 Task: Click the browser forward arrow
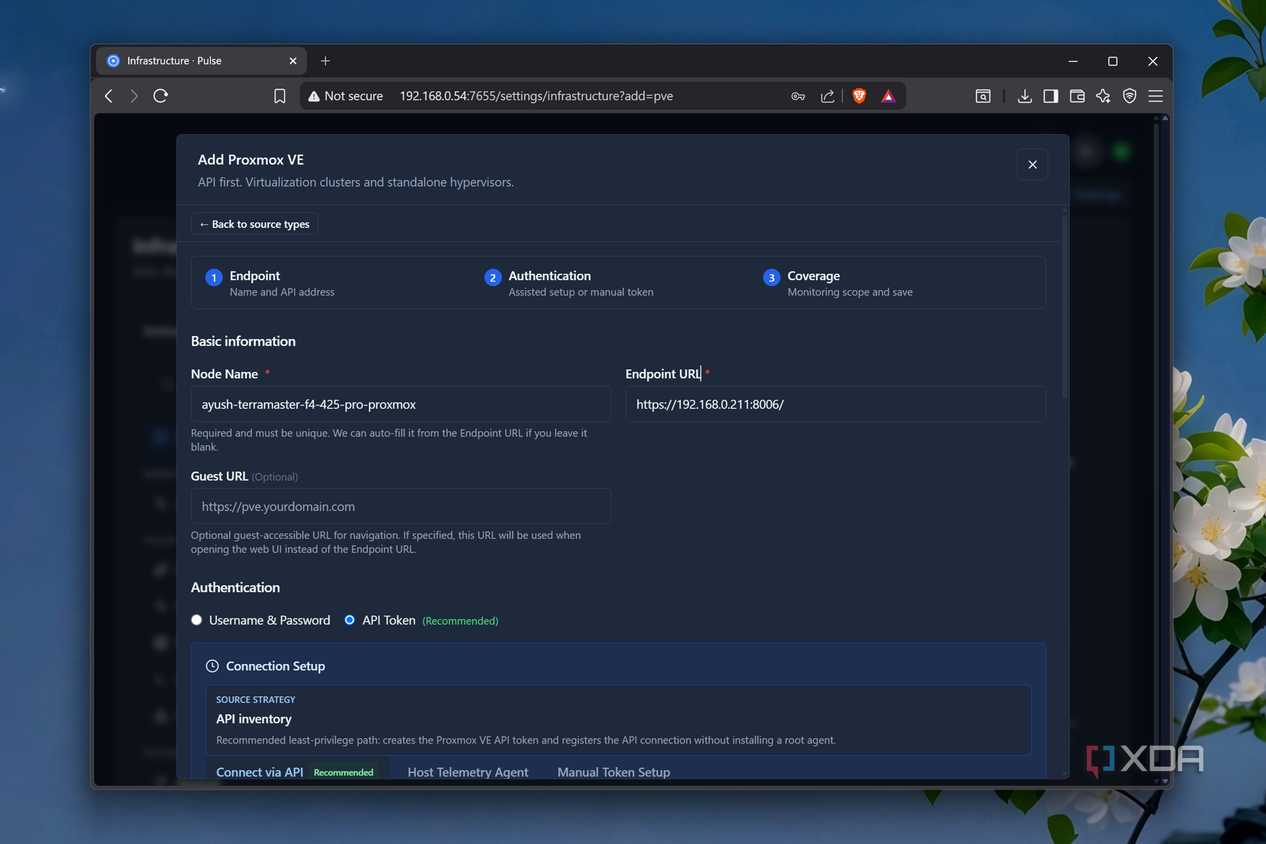pos(134,96)
